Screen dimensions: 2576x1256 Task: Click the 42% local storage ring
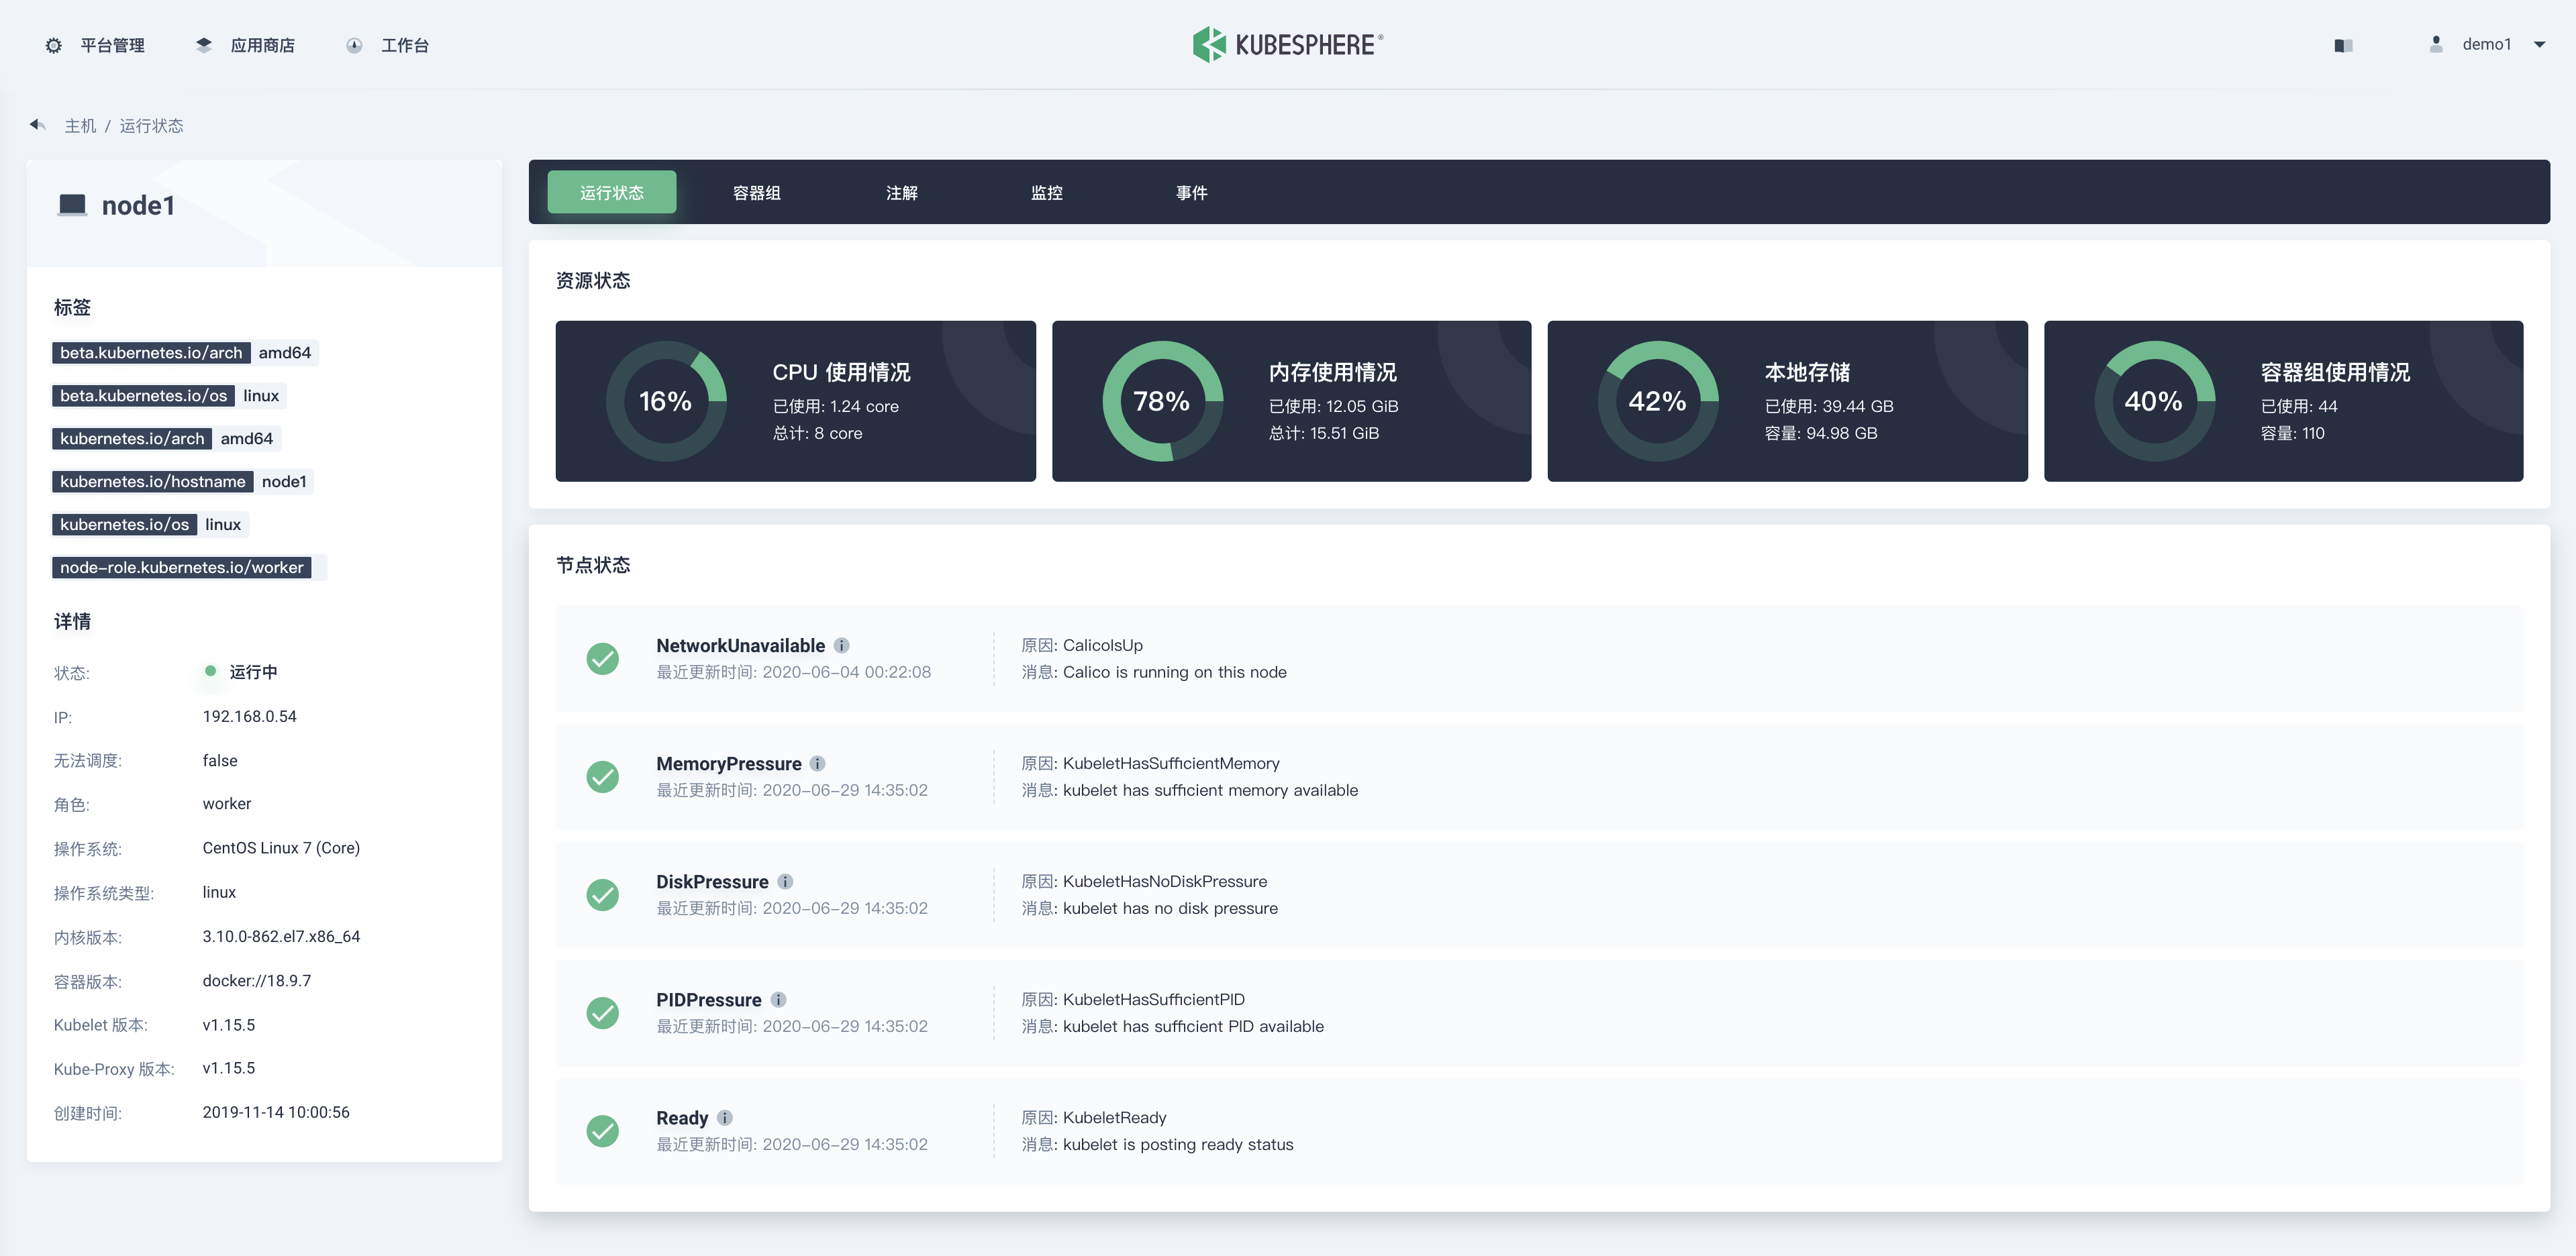[x=1658, y=401]
